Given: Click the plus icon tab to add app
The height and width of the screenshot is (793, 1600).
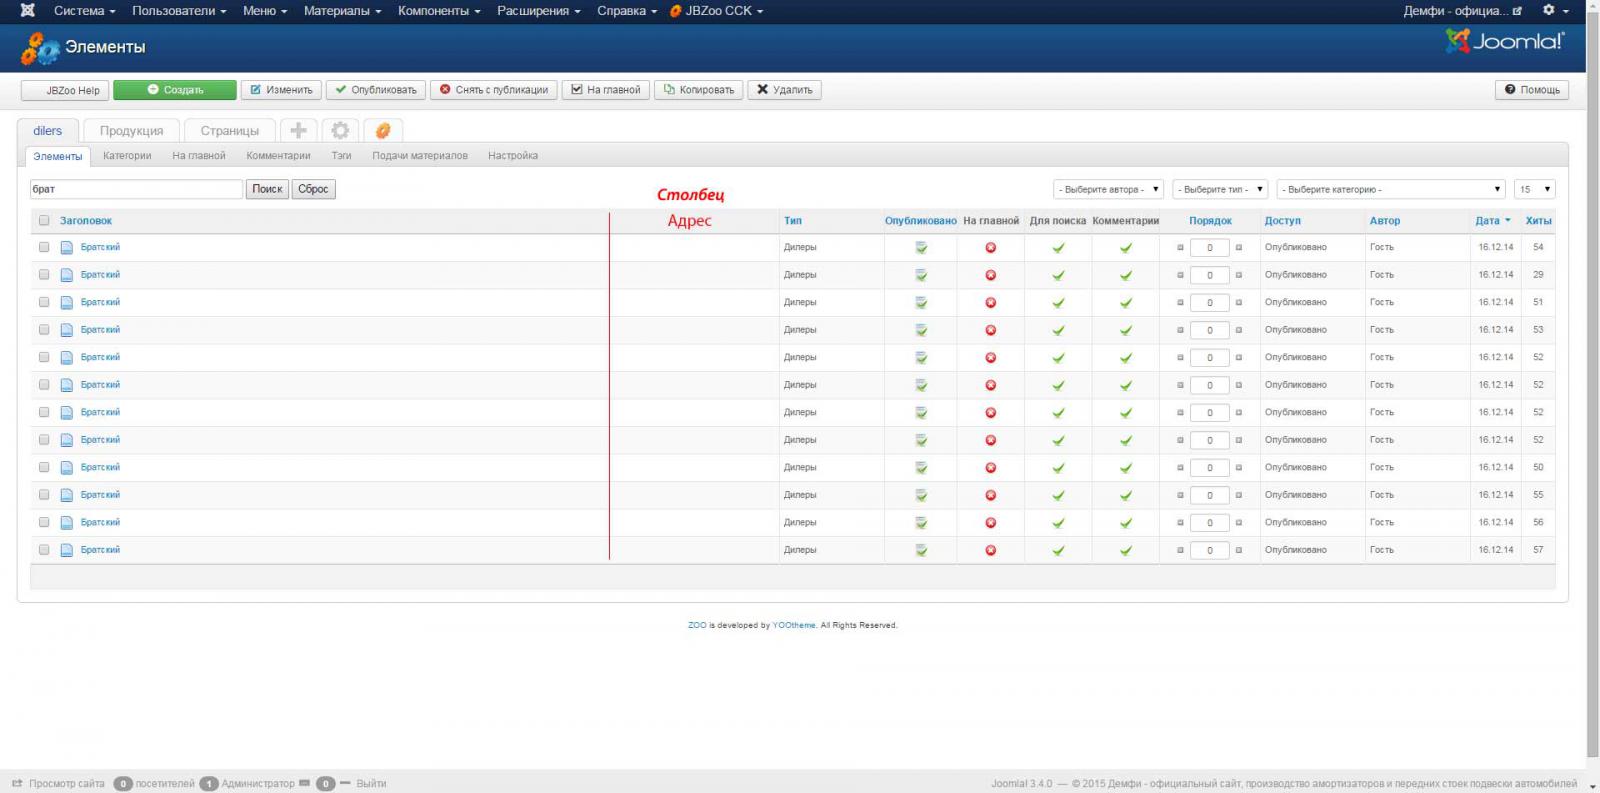Looking at the screenshot, I should coord(298,131).
